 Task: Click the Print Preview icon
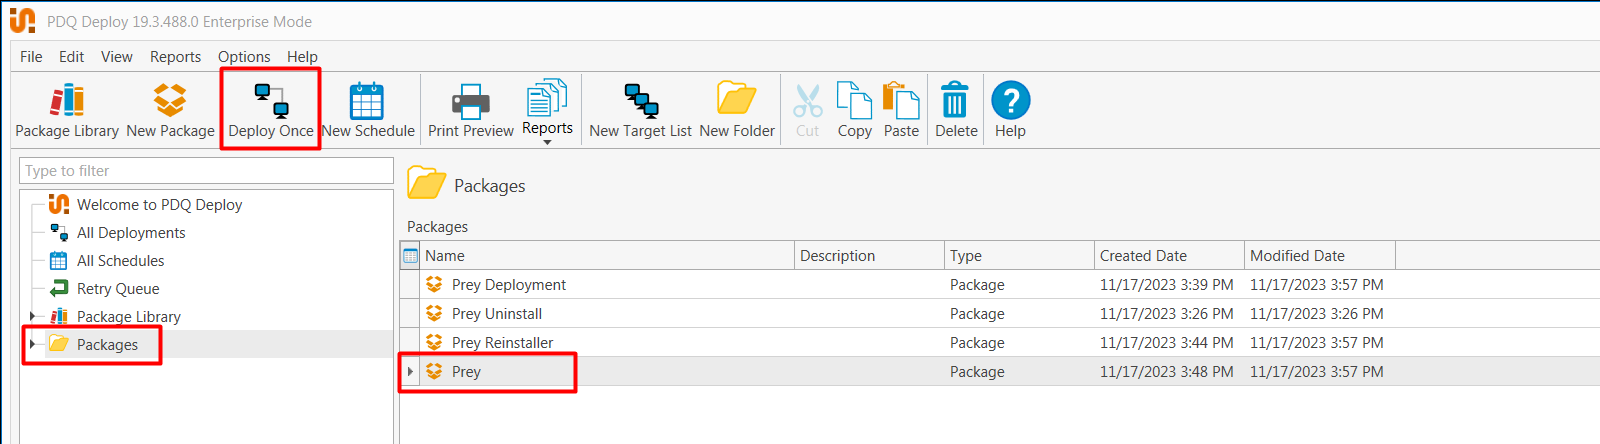tap(471, 101)
